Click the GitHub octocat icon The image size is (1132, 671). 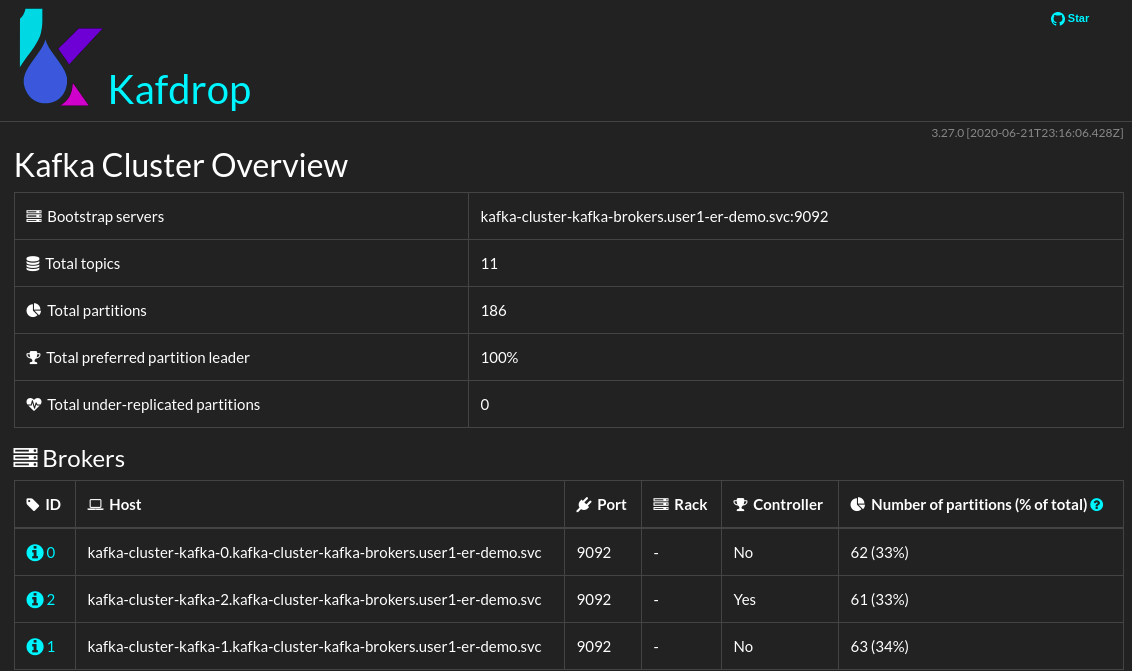pyautogui.click(x=1058, y=19)
